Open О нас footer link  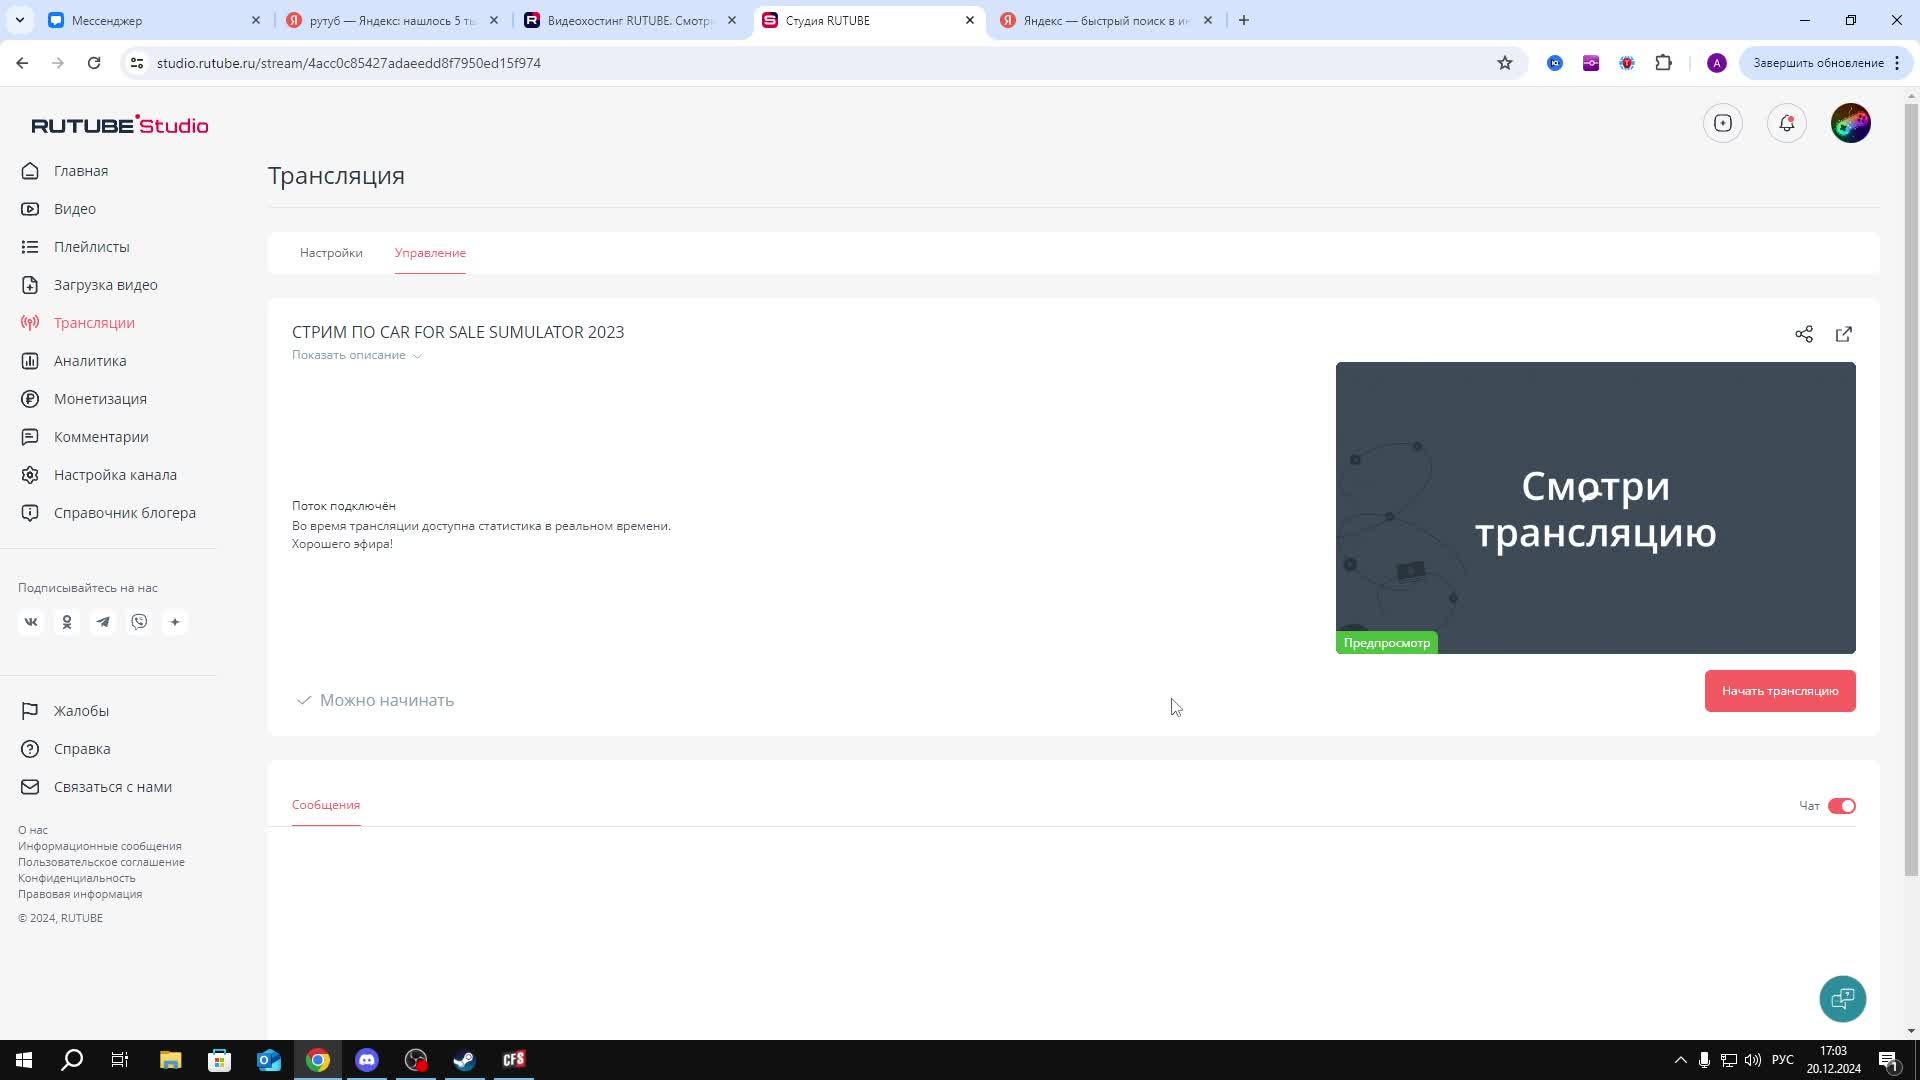tap(33, 830)
